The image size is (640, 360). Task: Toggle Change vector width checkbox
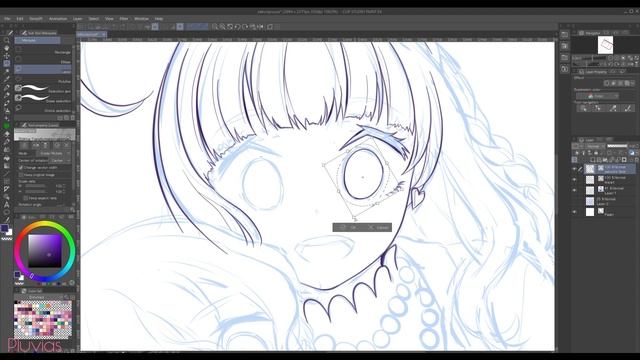coord(21,167)
